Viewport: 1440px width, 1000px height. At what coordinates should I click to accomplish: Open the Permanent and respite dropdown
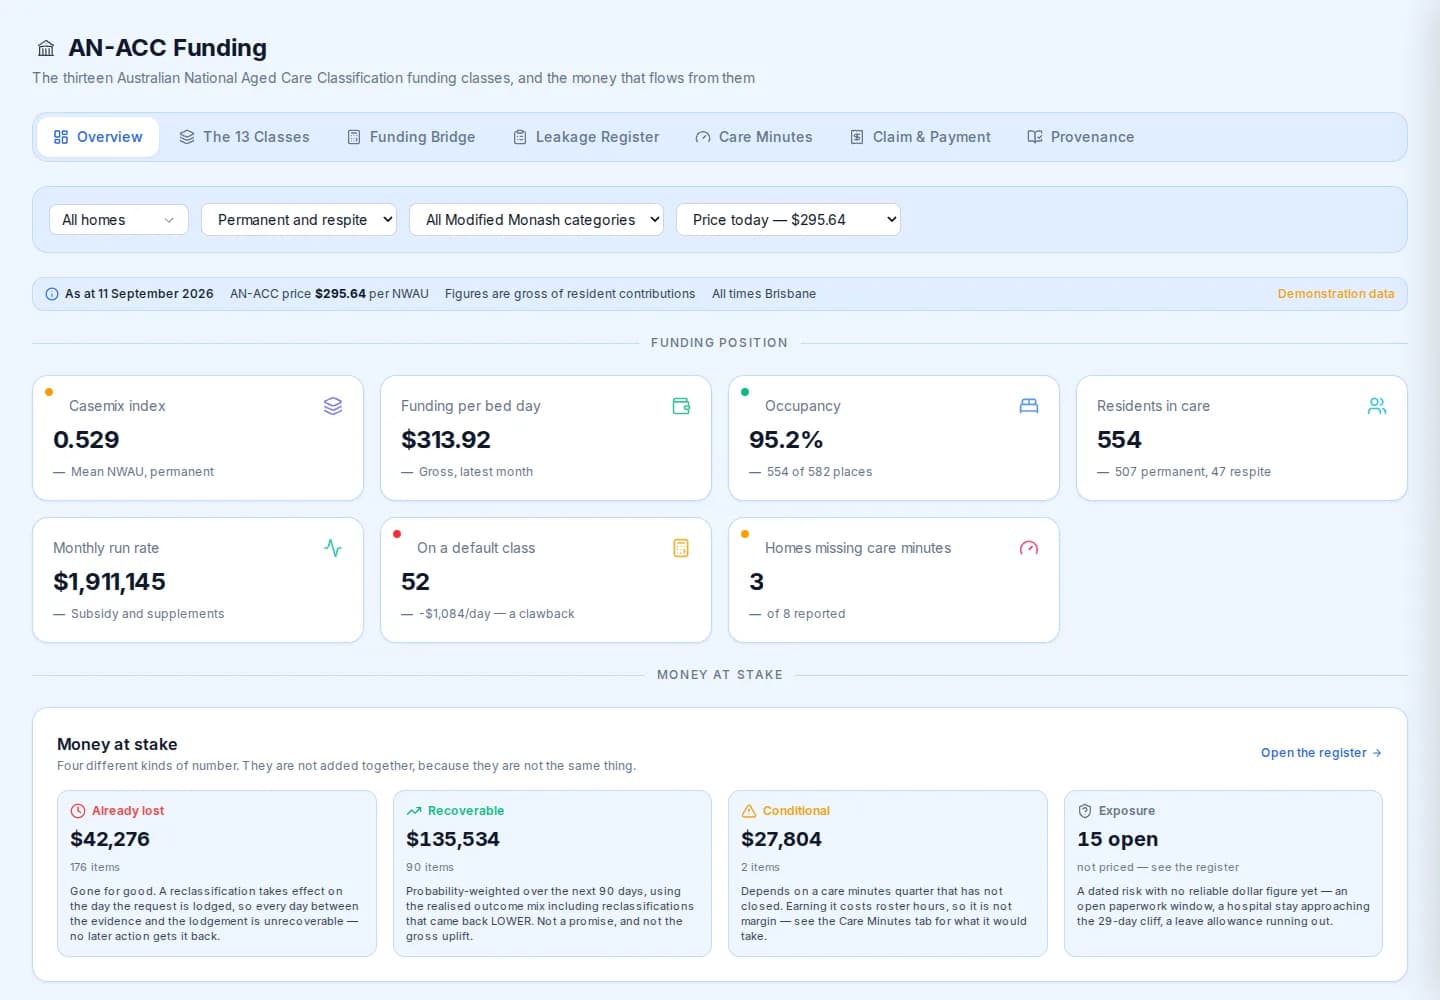tap(299, 220)
